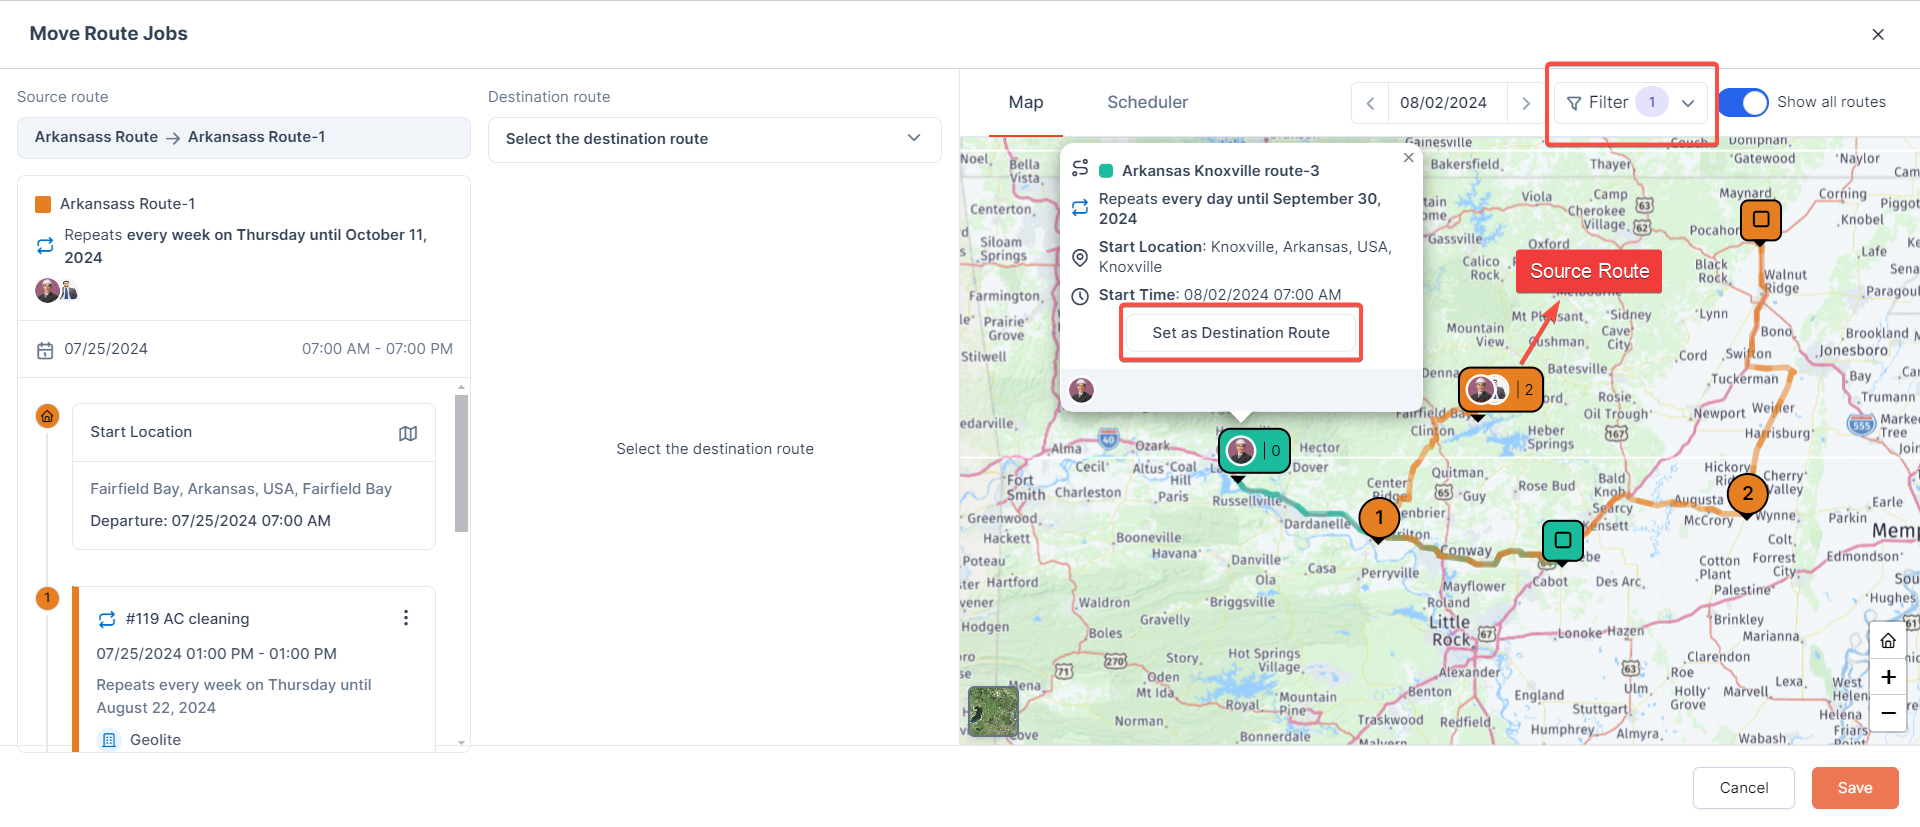Click 'Departure: 07/25/2024 07:00 AM' text
This screenshot has height=827, width=1920.
210,521
